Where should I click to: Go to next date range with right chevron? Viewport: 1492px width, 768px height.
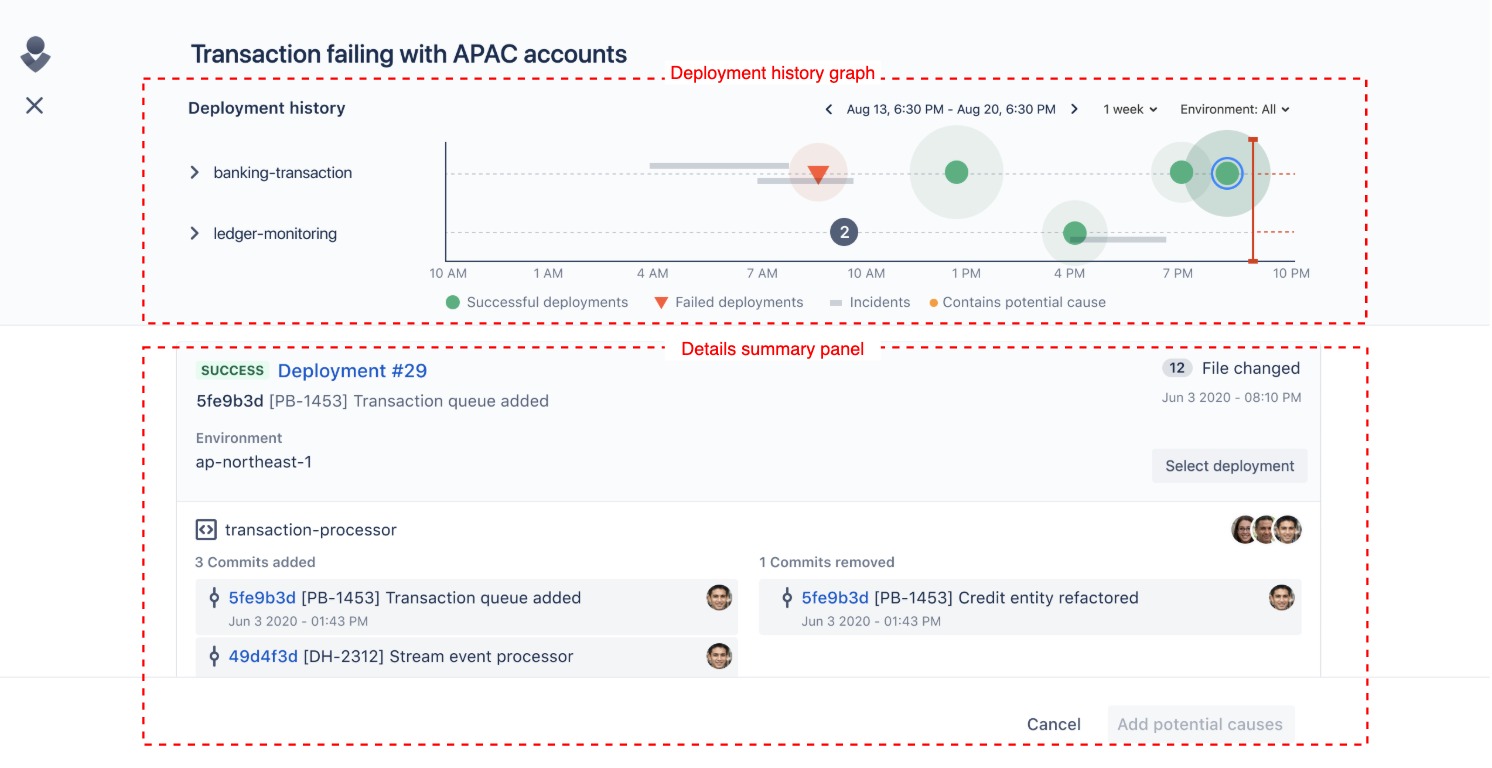coord(1075,109)
